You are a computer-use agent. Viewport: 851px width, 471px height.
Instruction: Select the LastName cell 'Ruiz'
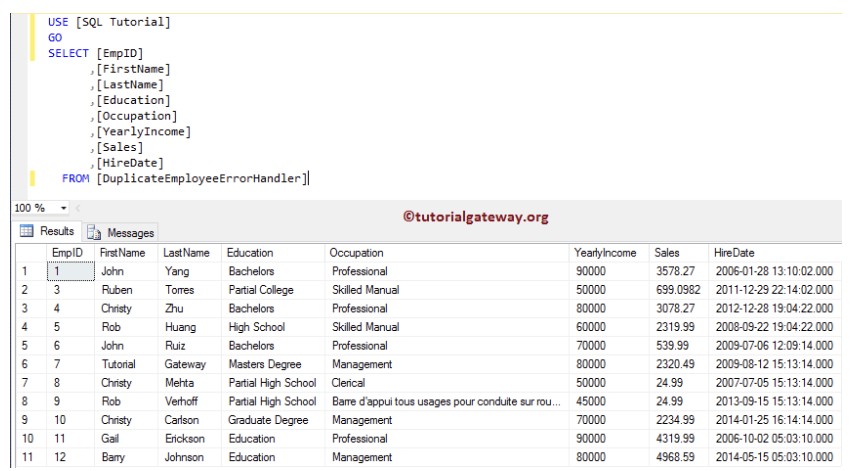(190, 346)
